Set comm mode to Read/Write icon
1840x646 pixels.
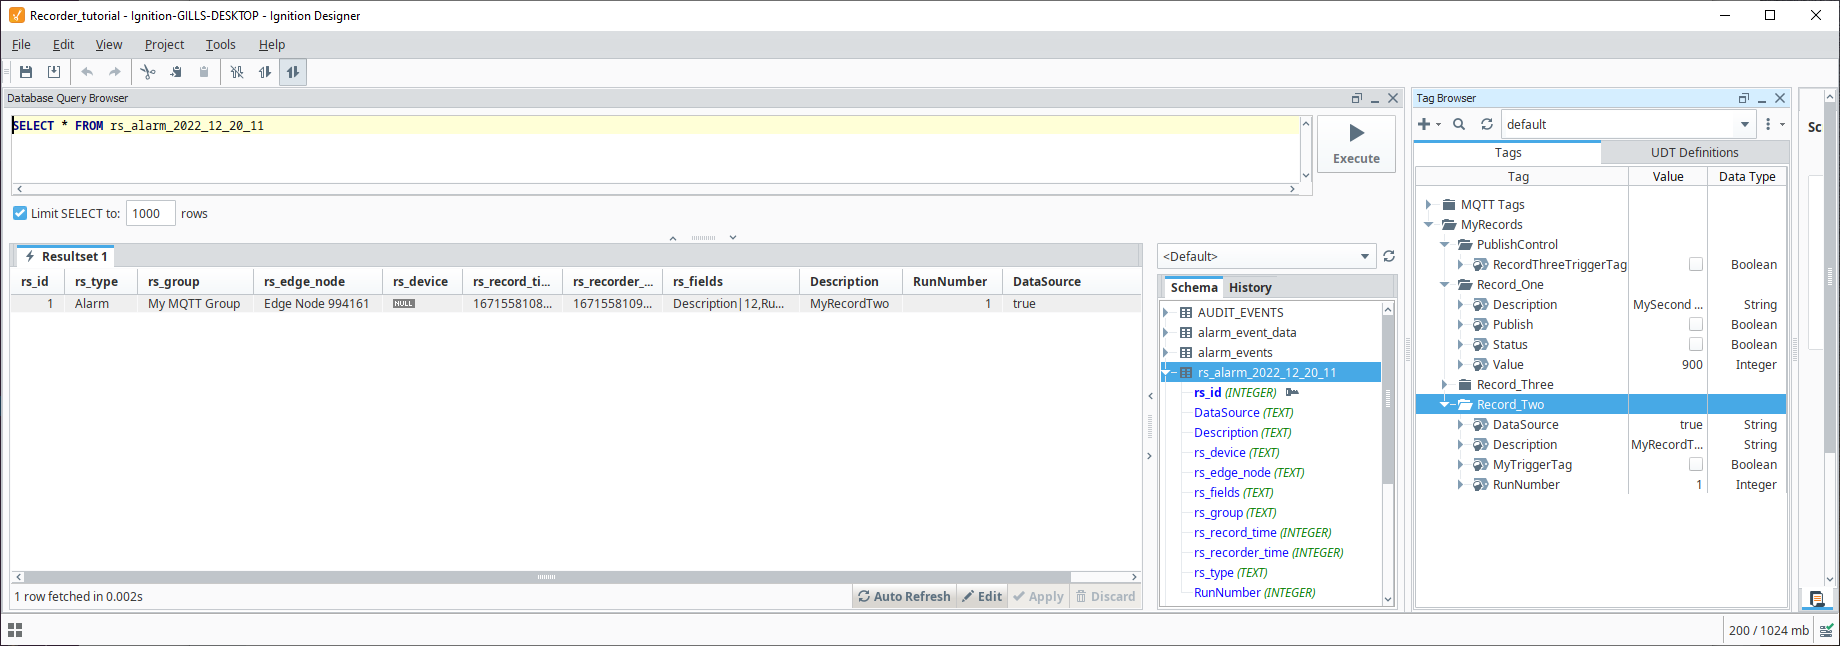click(293, 72)
